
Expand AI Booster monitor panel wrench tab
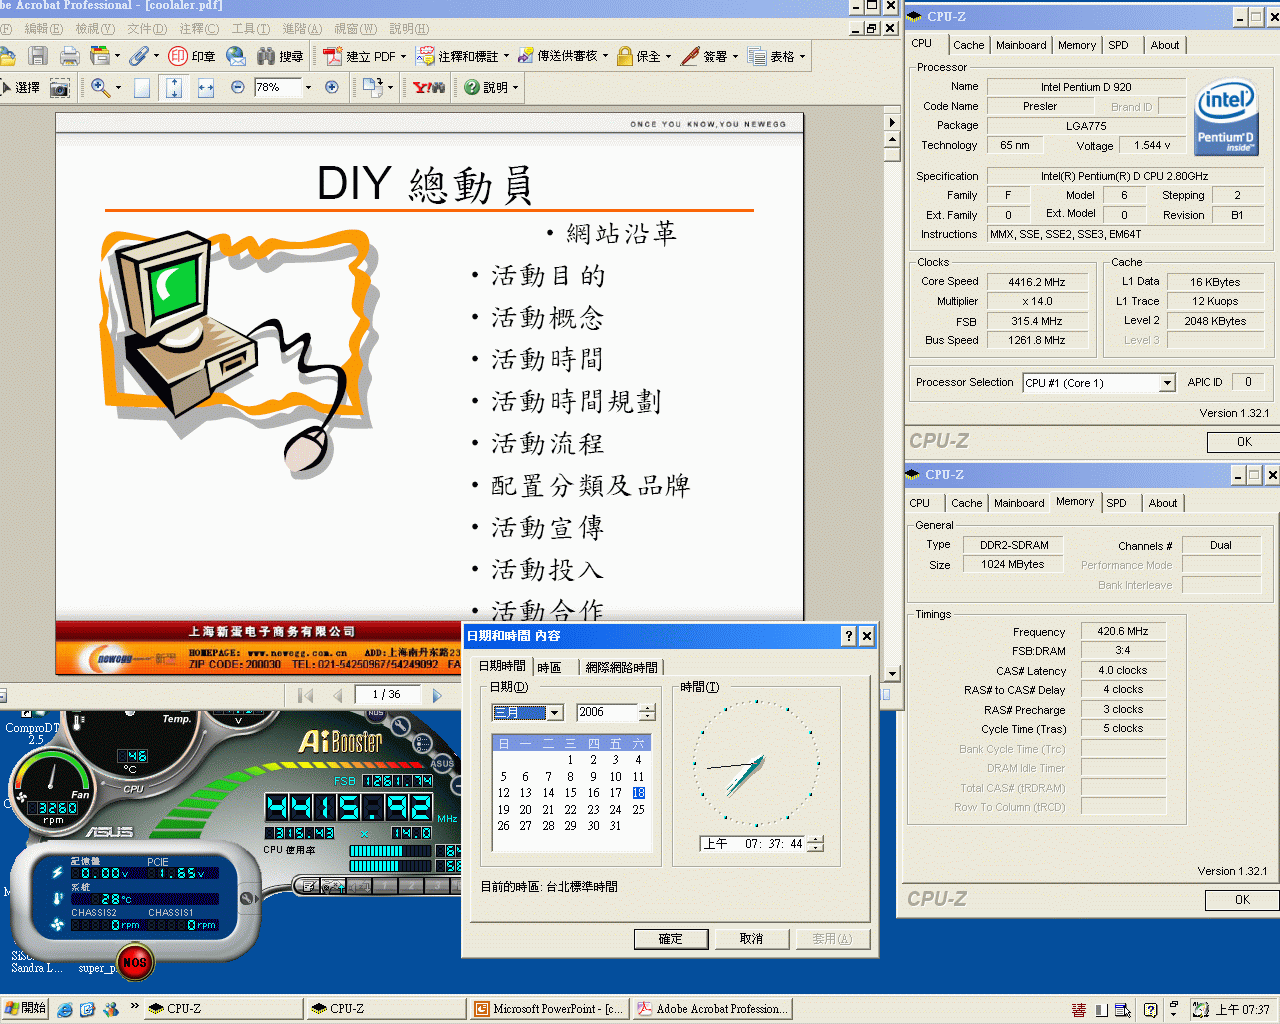tap(247, 898)
